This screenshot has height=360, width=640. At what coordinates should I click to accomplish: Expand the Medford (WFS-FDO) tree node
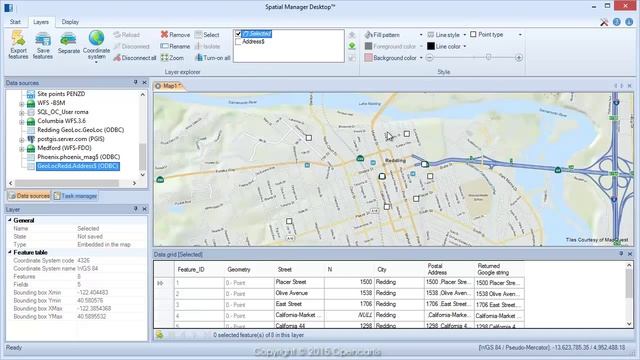tap(22, 149)
